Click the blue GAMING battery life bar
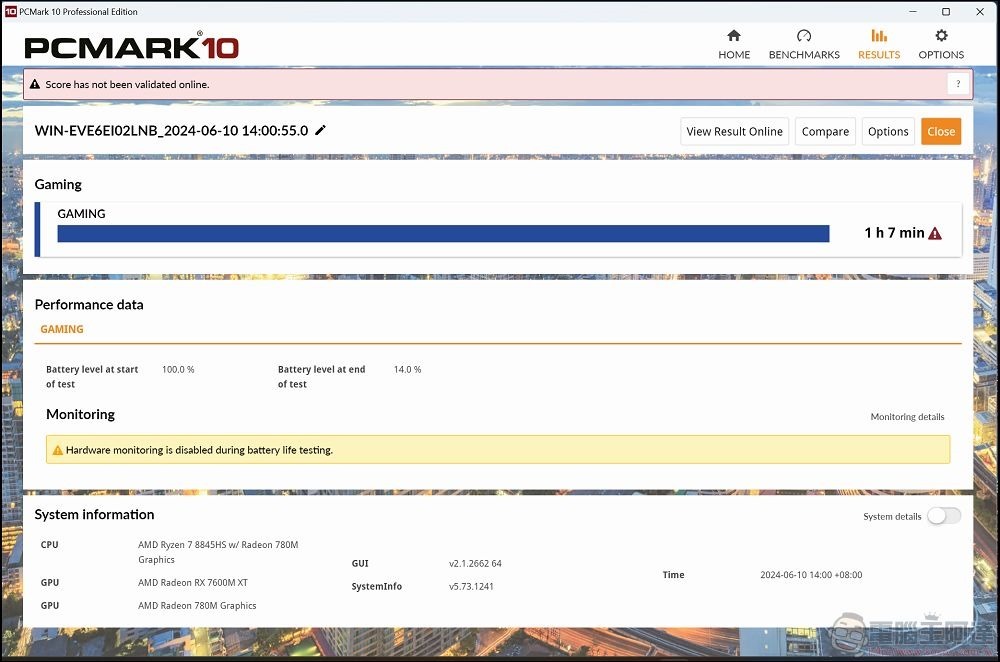 [x=443, y=233]
